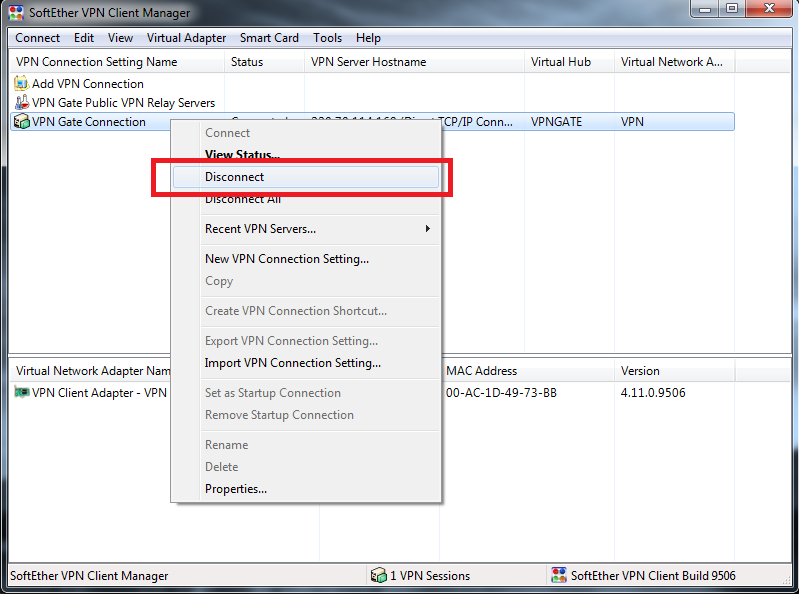
Task: Sort by the Status column header
Action: pyautogui.click(x=264, y=62)
